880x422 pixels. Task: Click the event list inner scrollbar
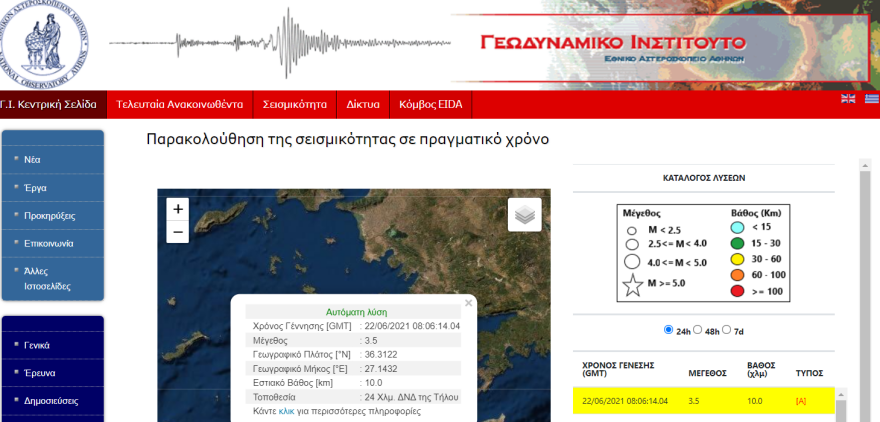841,405
